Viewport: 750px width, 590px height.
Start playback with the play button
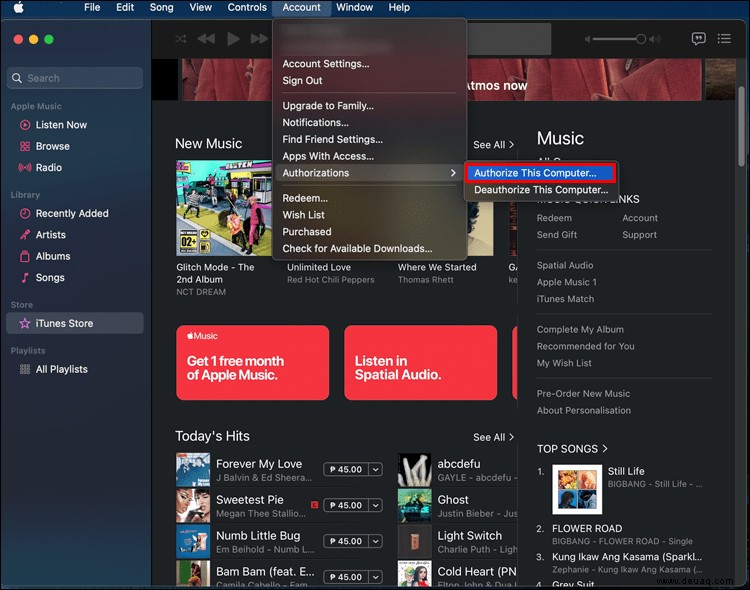pyautogui.click(x=233, y=39)
